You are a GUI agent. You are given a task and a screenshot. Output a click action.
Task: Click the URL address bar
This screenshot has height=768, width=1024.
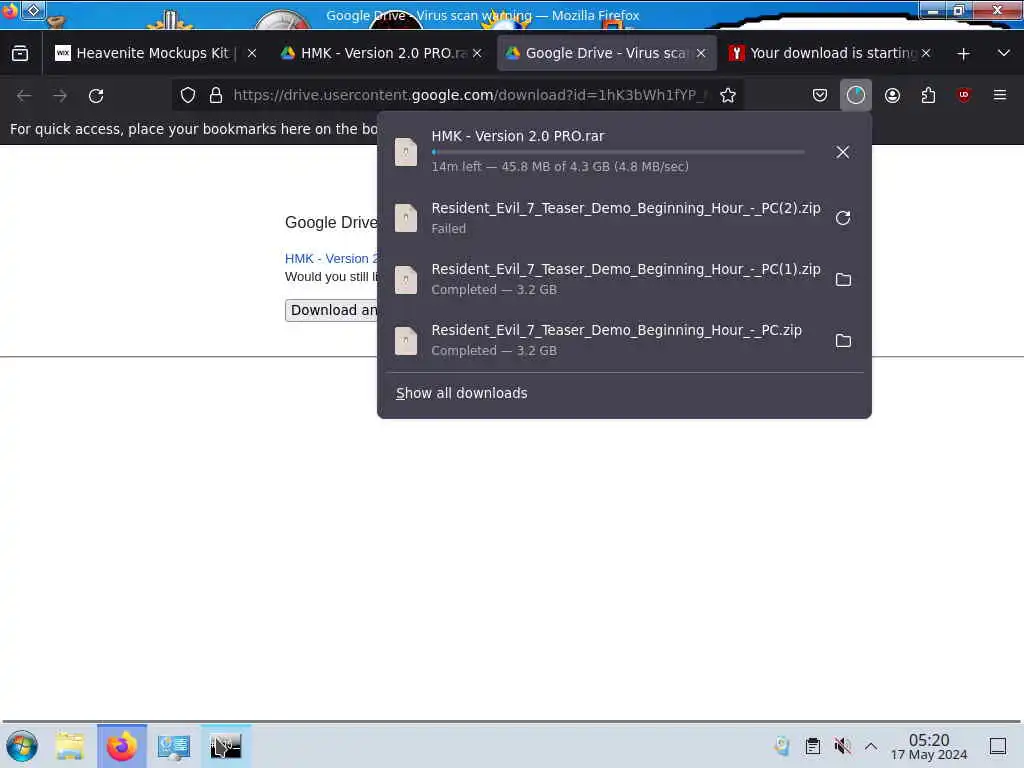pyautogui.click(x=470, y=95)
